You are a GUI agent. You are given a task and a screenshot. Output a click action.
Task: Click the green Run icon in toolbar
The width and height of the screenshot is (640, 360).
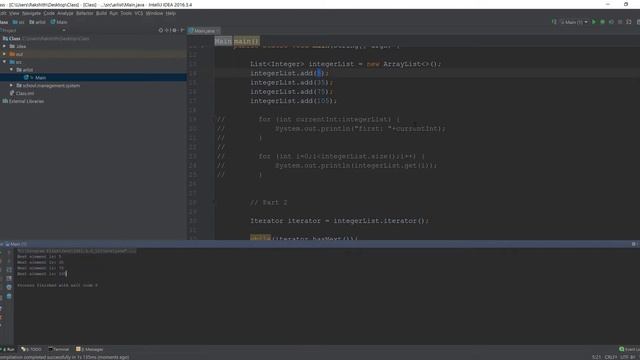(x=594, y=22)
